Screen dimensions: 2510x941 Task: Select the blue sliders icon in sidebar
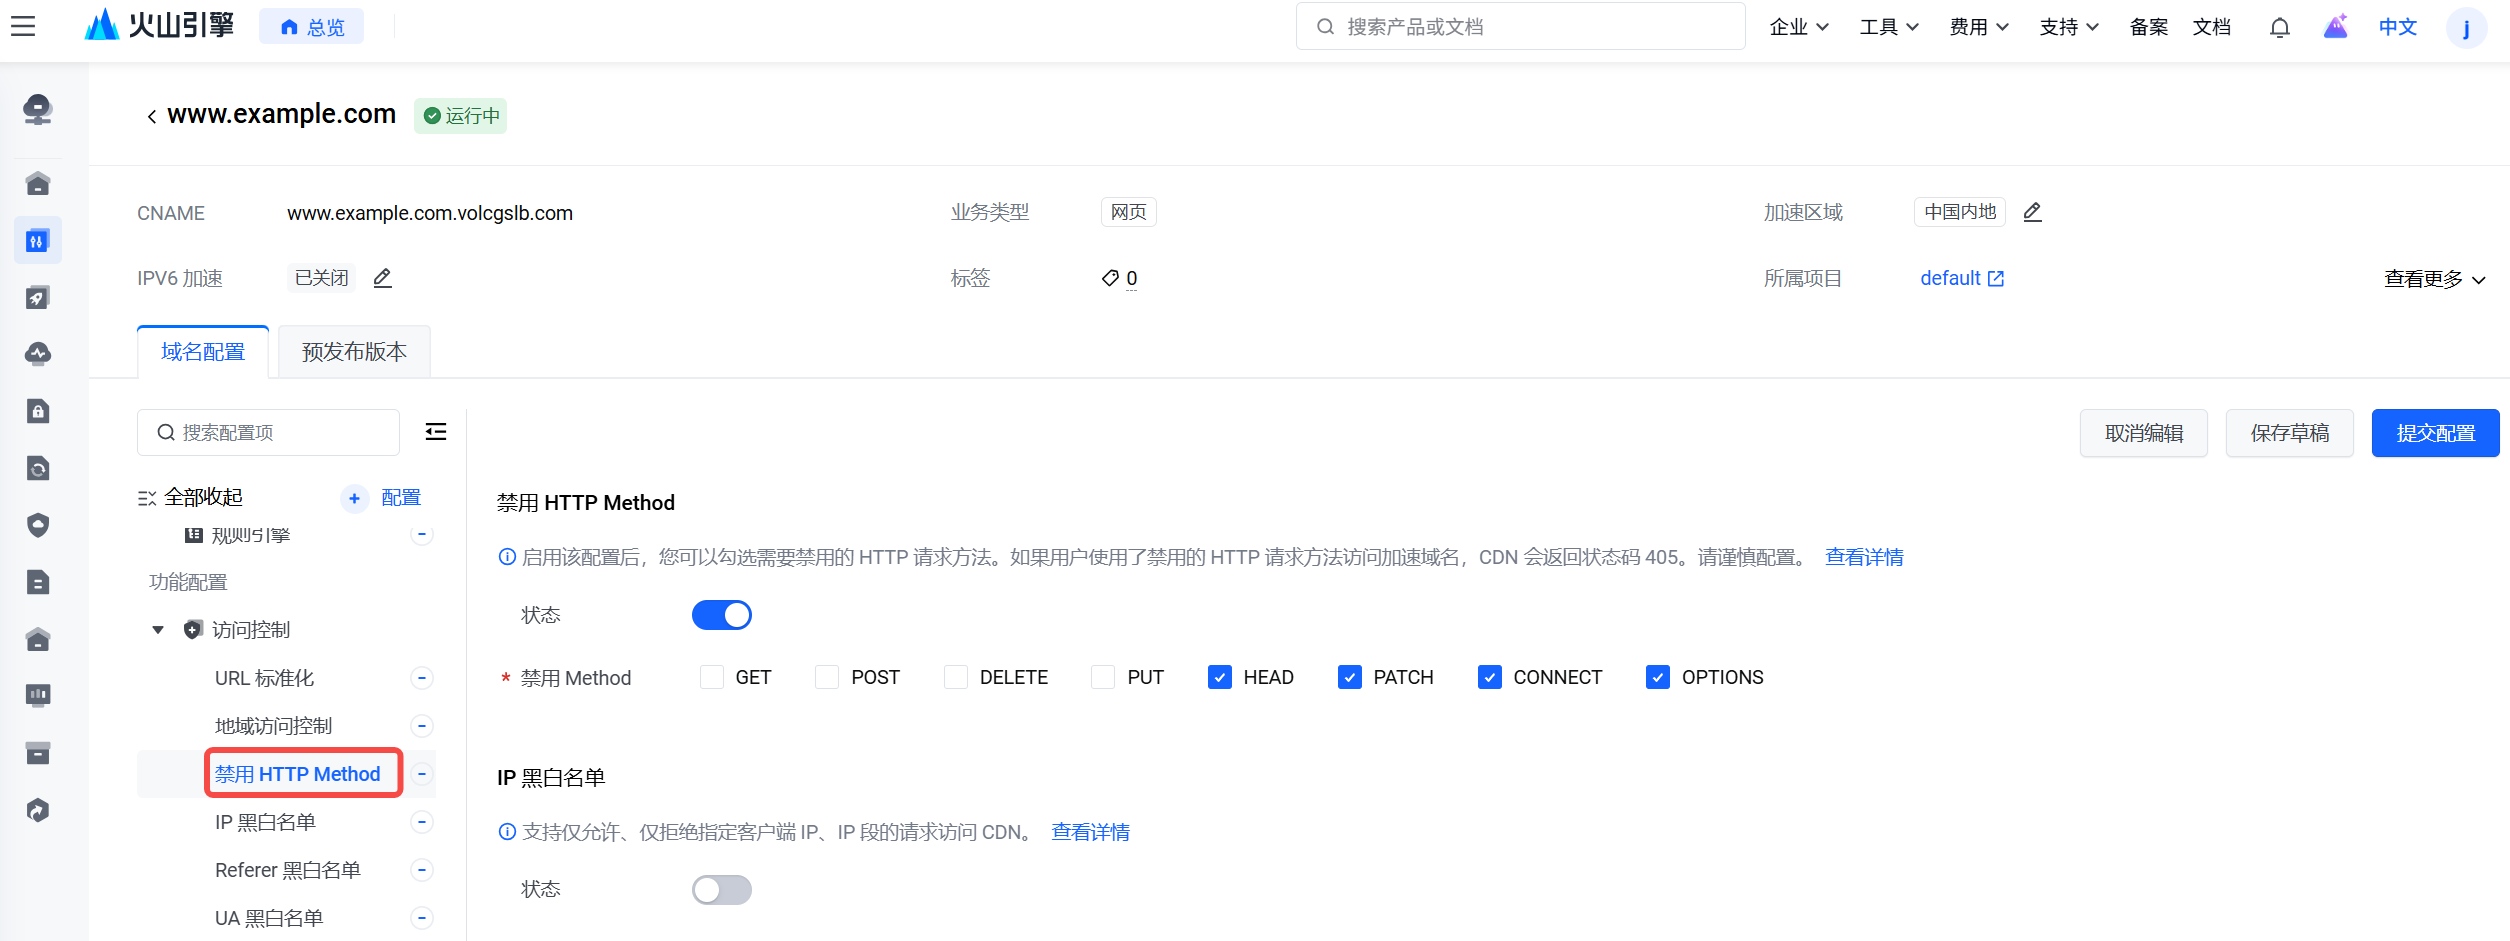[x=38, y=240]
